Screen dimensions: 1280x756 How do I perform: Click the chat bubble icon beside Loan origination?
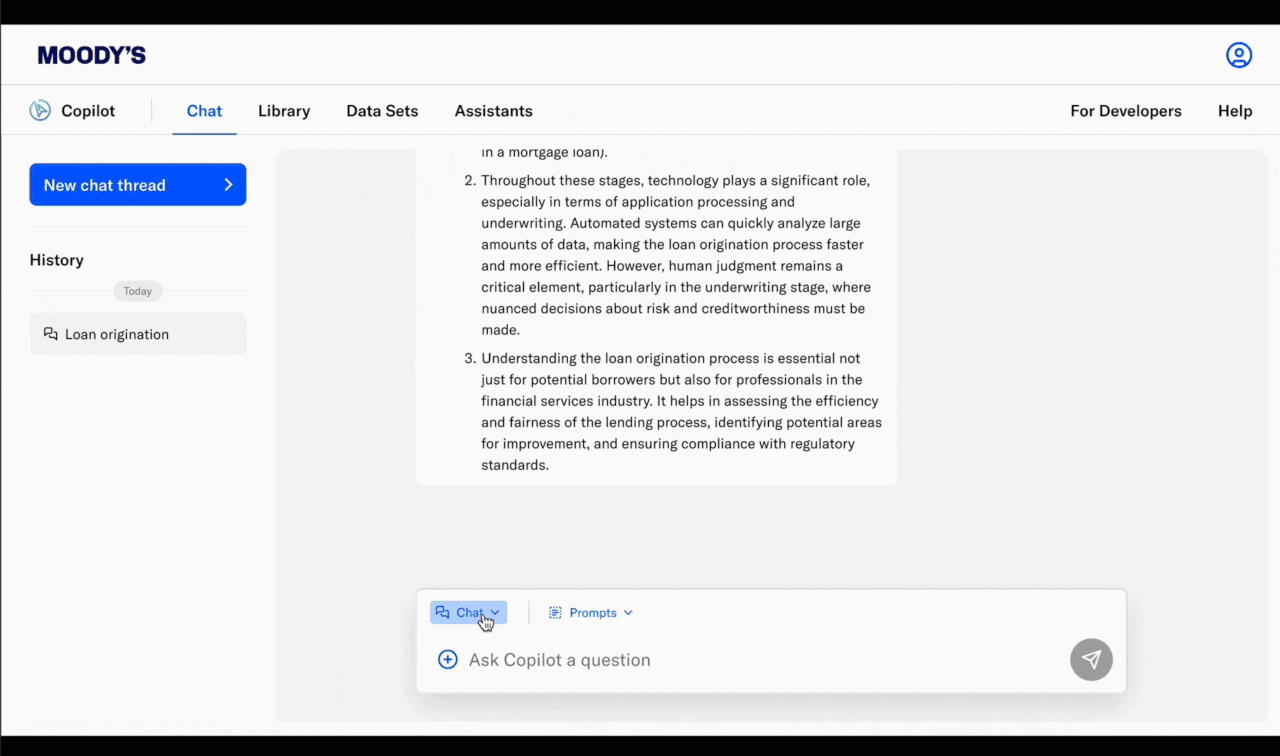(x=50, y=333)
